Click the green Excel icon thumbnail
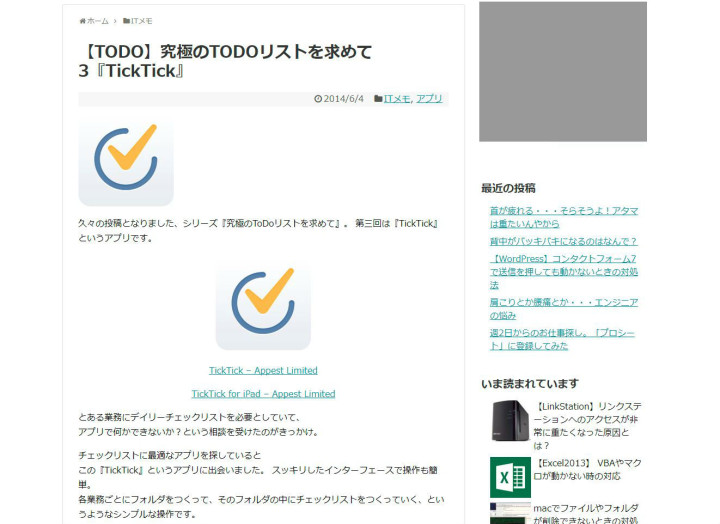This screenshot has width=720, height=524. pos(510,477)
